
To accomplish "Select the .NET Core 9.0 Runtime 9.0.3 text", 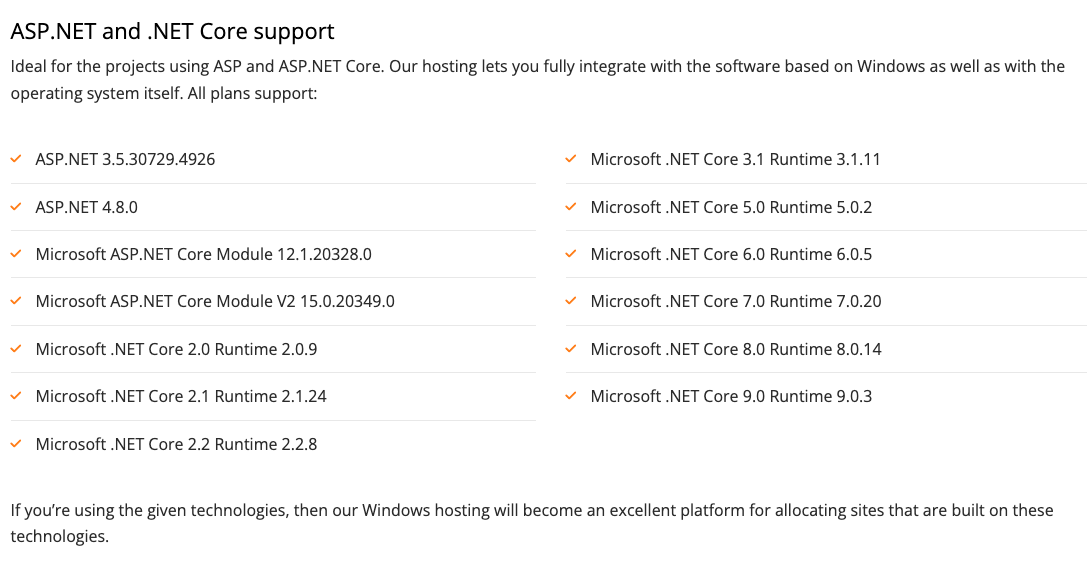I will point(731,396).
